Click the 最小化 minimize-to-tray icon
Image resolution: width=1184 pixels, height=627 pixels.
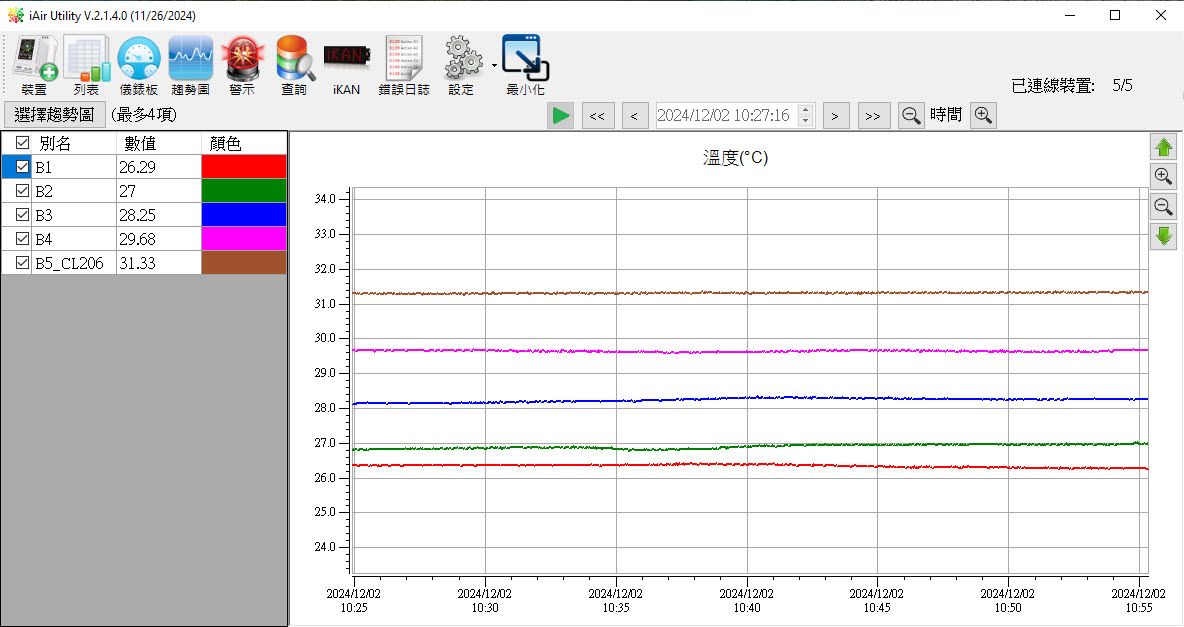click(526, 64)
